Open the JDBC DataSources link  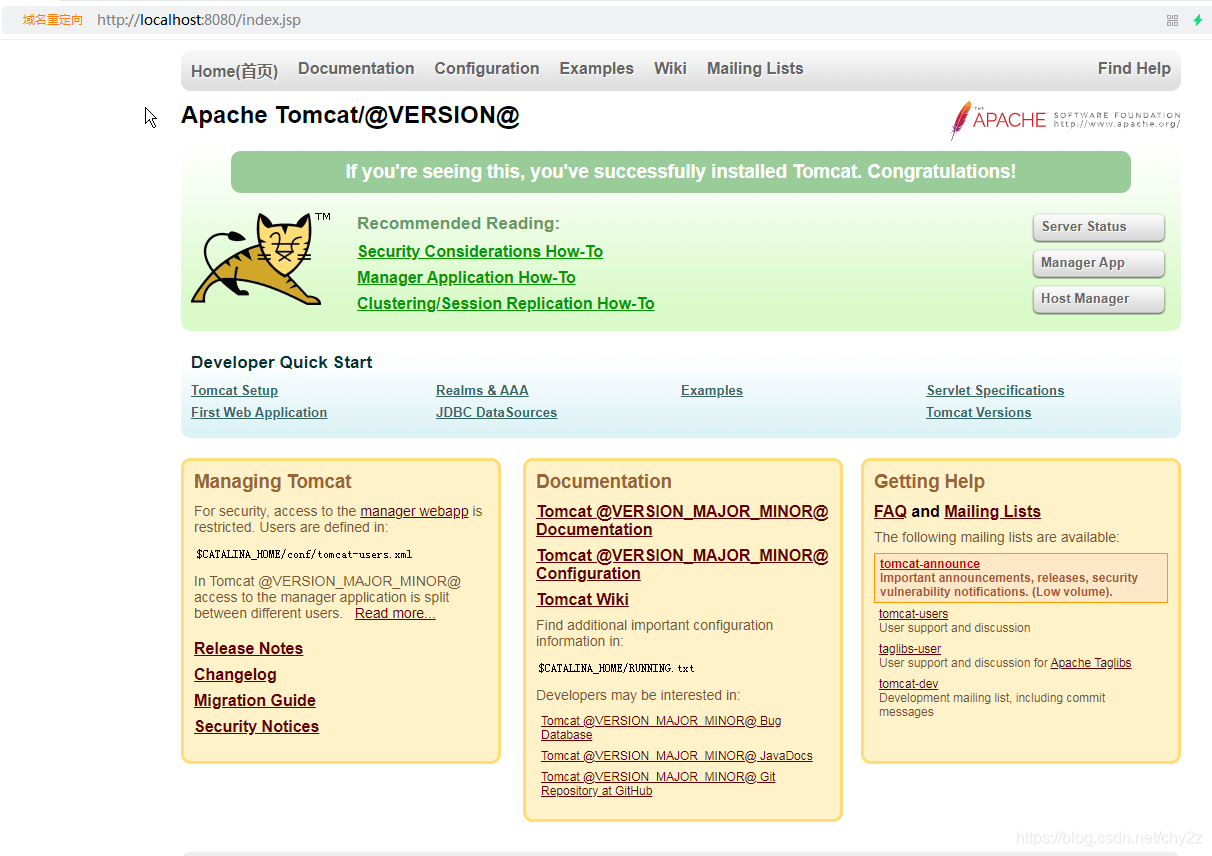click(496, 412)
